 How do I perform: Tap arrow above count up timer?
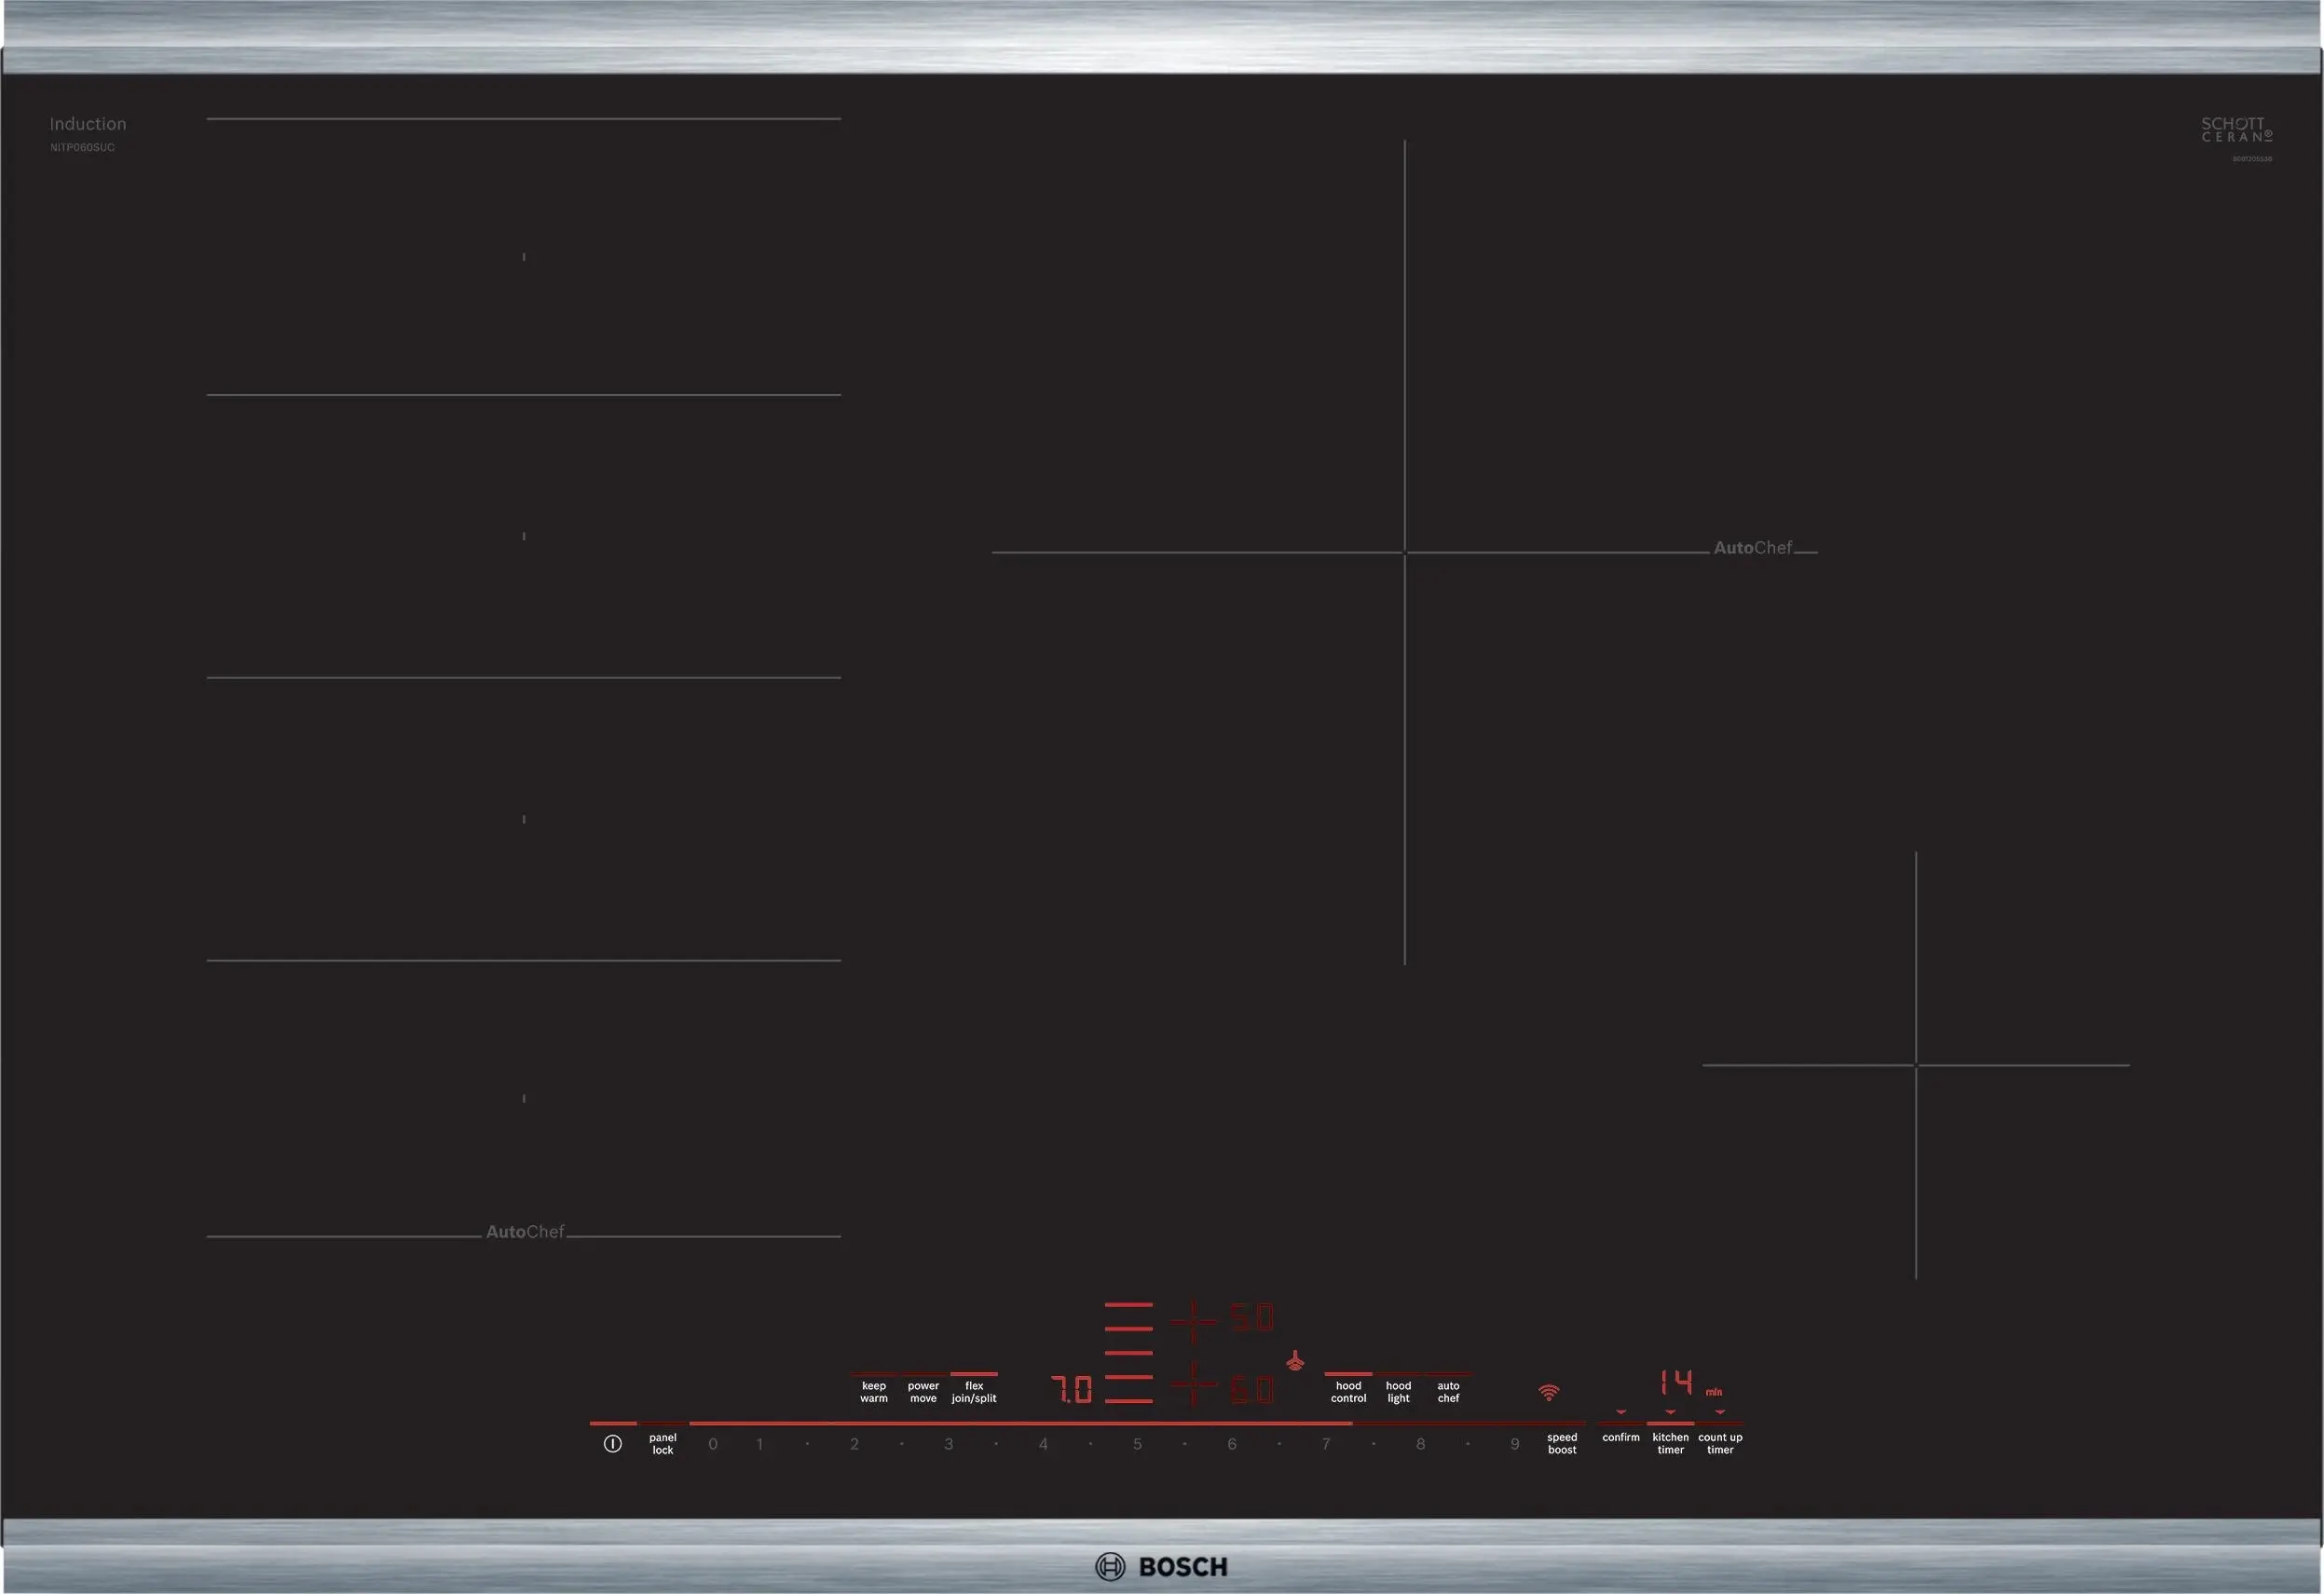1720,1412
